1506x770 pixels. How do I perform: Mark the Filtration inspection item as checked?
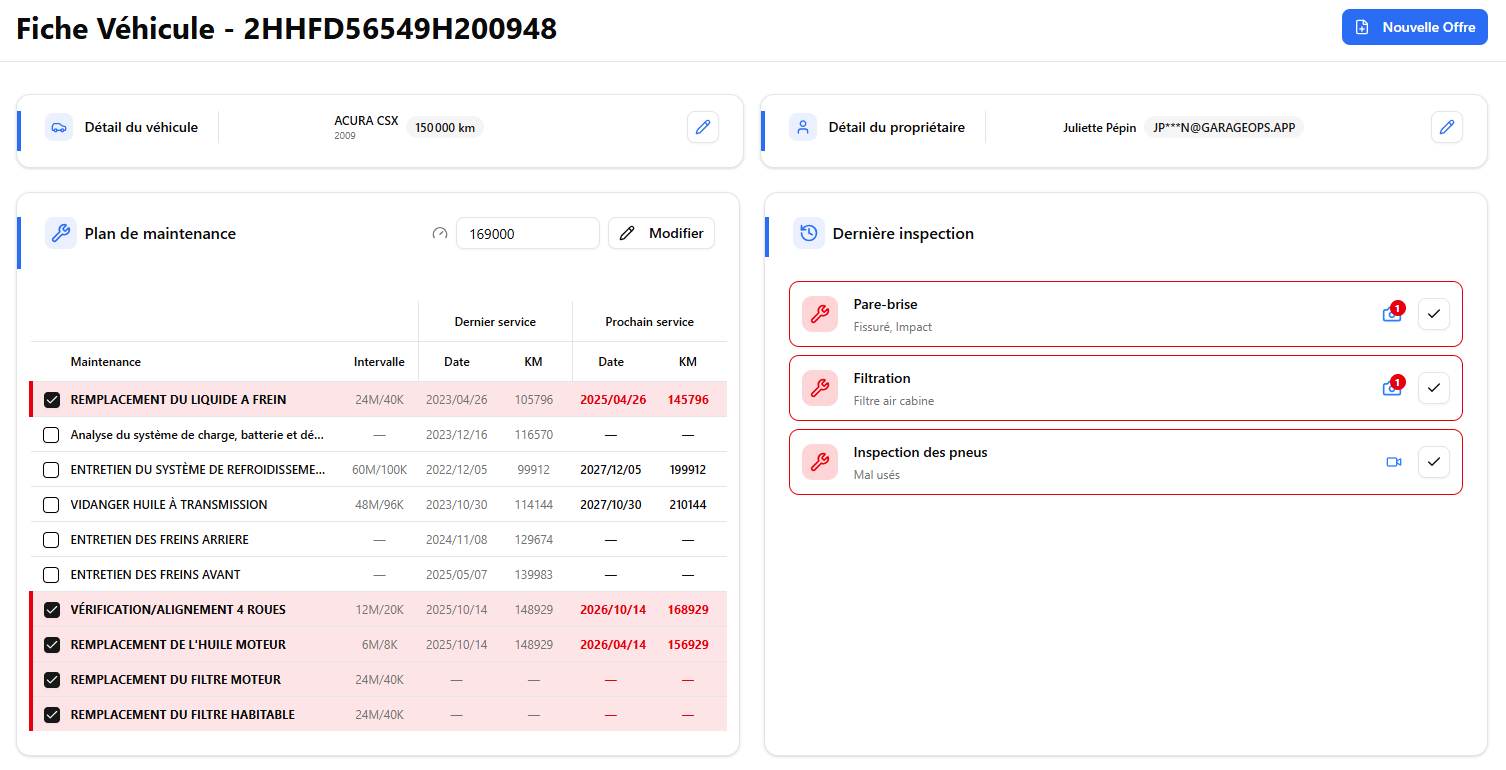click(1433, 388)
